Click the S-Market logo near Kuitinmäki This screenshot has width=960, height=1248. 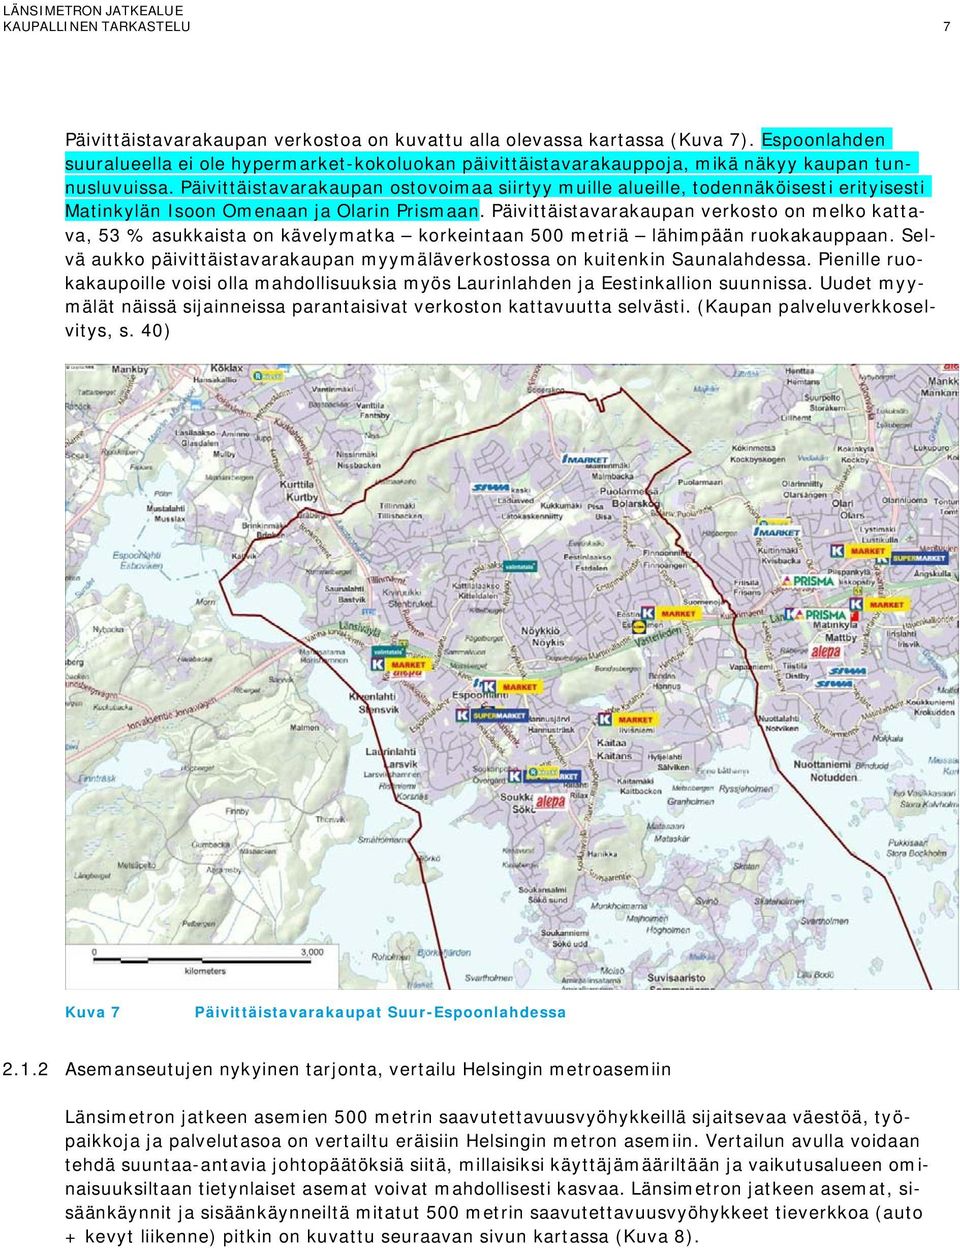click(777, 532)
